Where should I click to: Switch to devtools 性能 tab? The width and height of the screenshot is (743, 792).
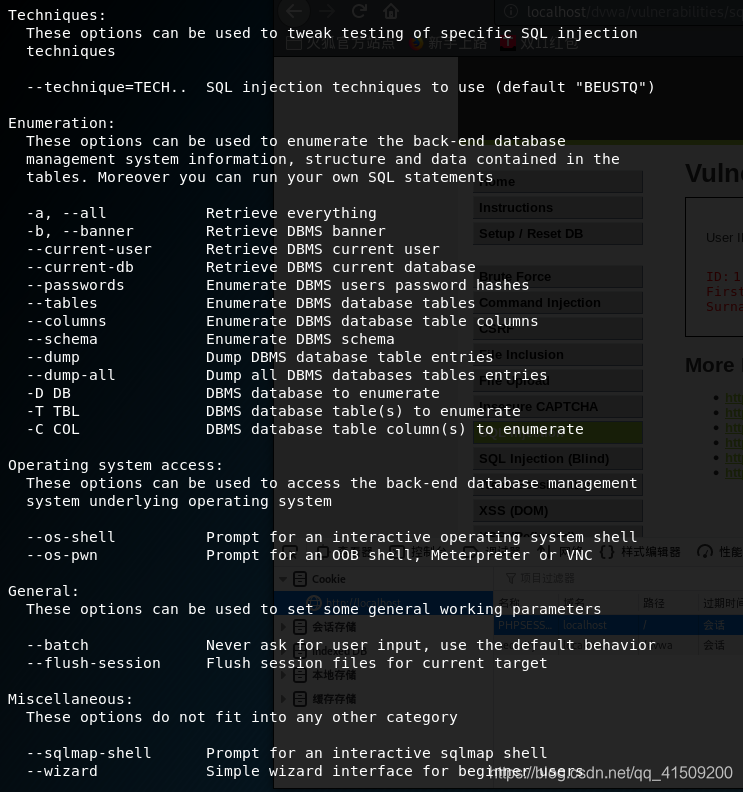(x=720, y=552)
